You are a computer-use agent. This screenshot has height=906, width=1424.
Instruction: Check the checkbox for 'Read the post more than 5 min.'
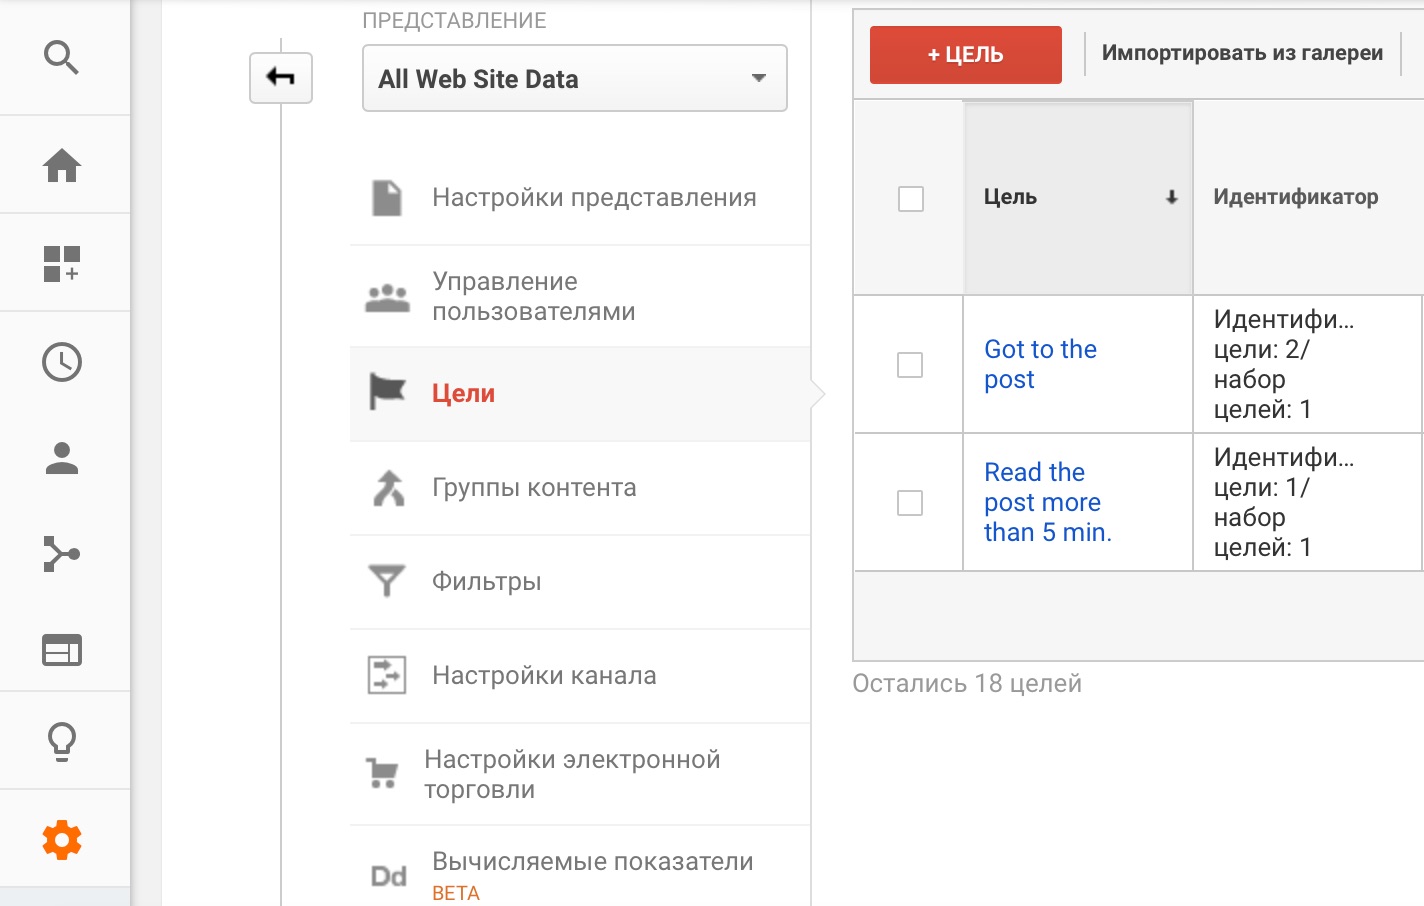(909, 503)
